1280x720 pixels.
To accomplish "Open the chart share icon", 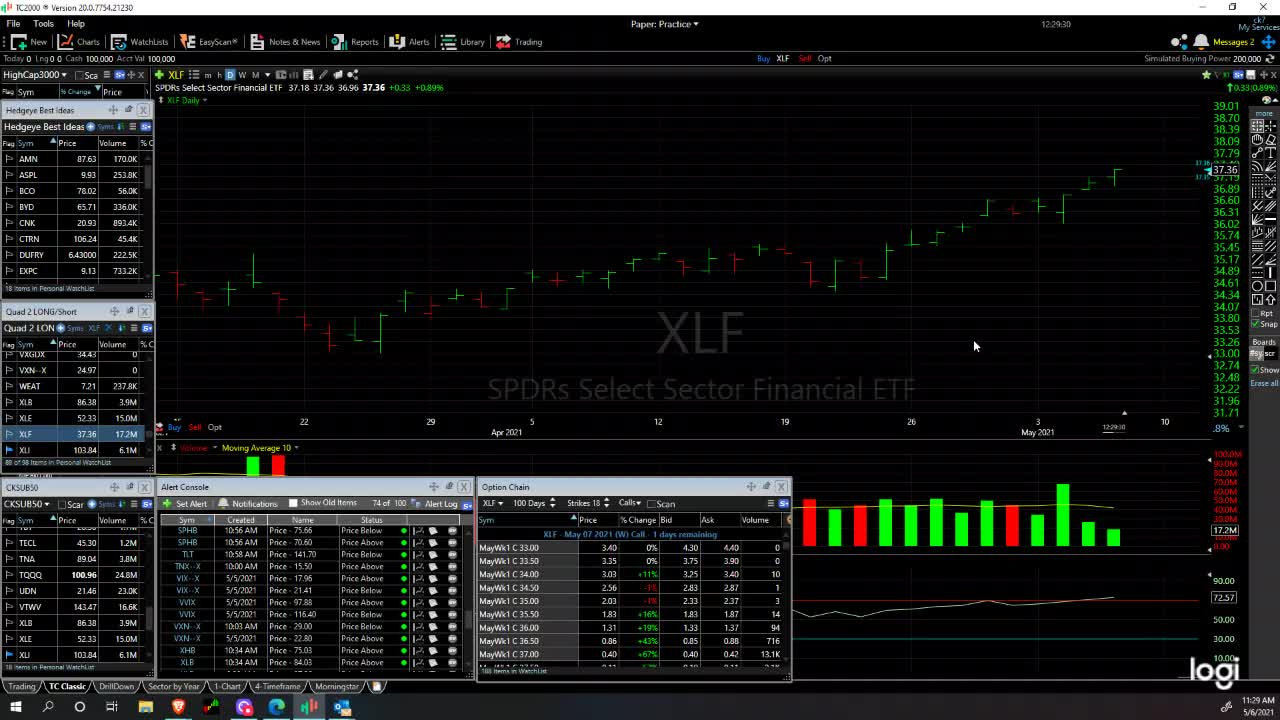I will pyautogui.click(x=352, y=75).
